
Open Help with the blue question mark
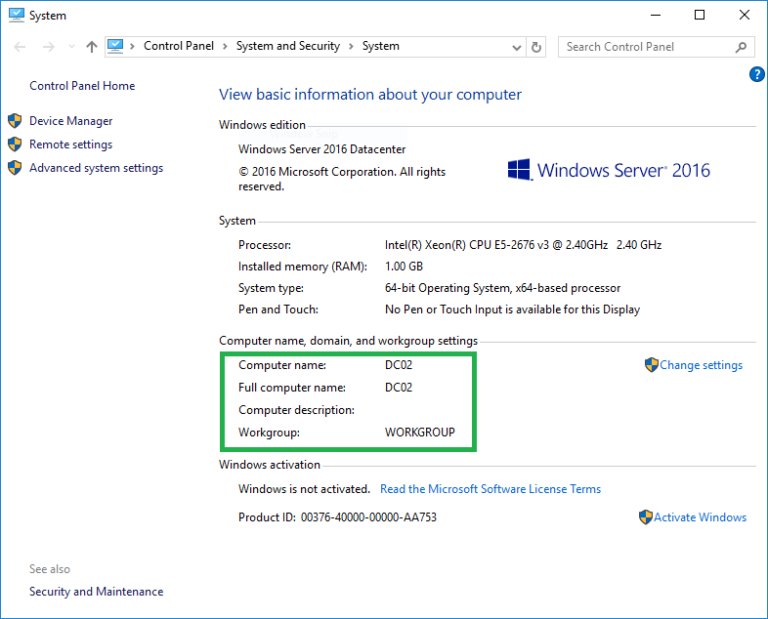(757, 75)
